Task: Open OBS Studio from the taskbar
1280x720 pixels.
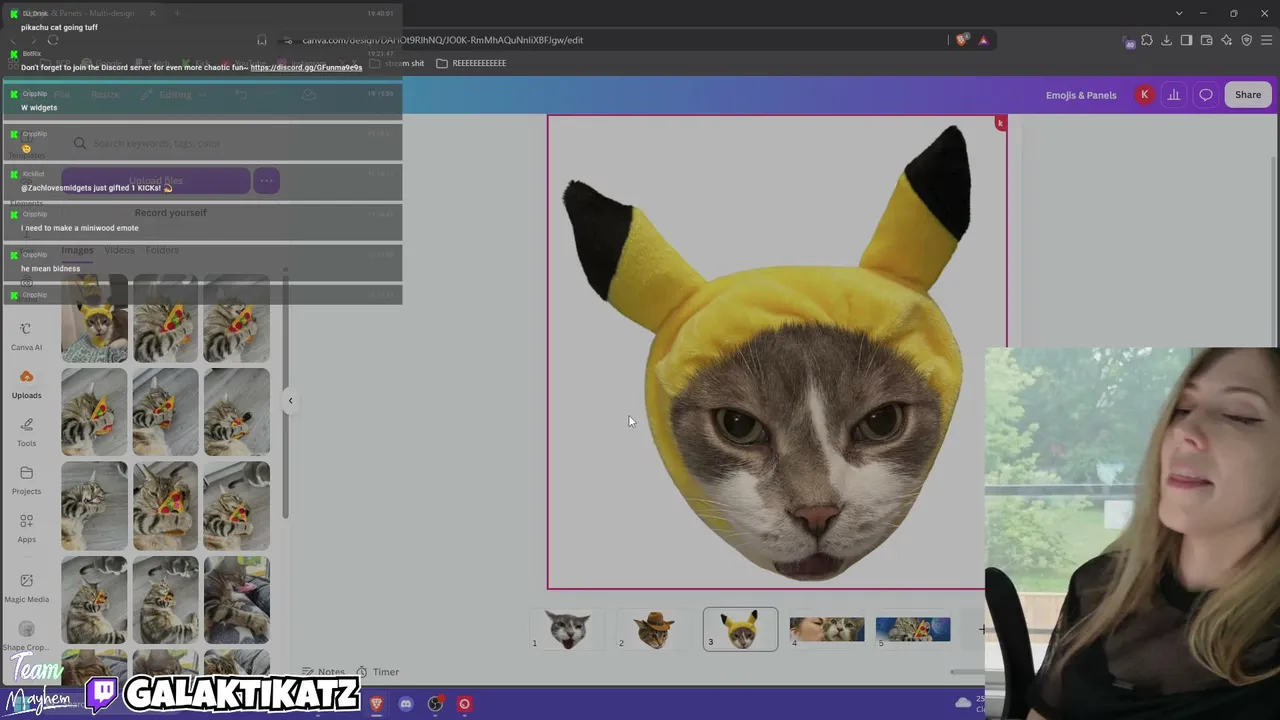Action: click(x=435, y=704)
